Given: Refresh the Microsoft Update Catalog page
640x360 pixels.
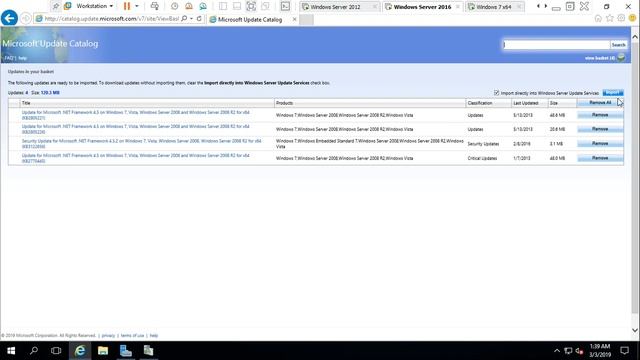Looking at the screenshot, I should click(x=199, y=18).
